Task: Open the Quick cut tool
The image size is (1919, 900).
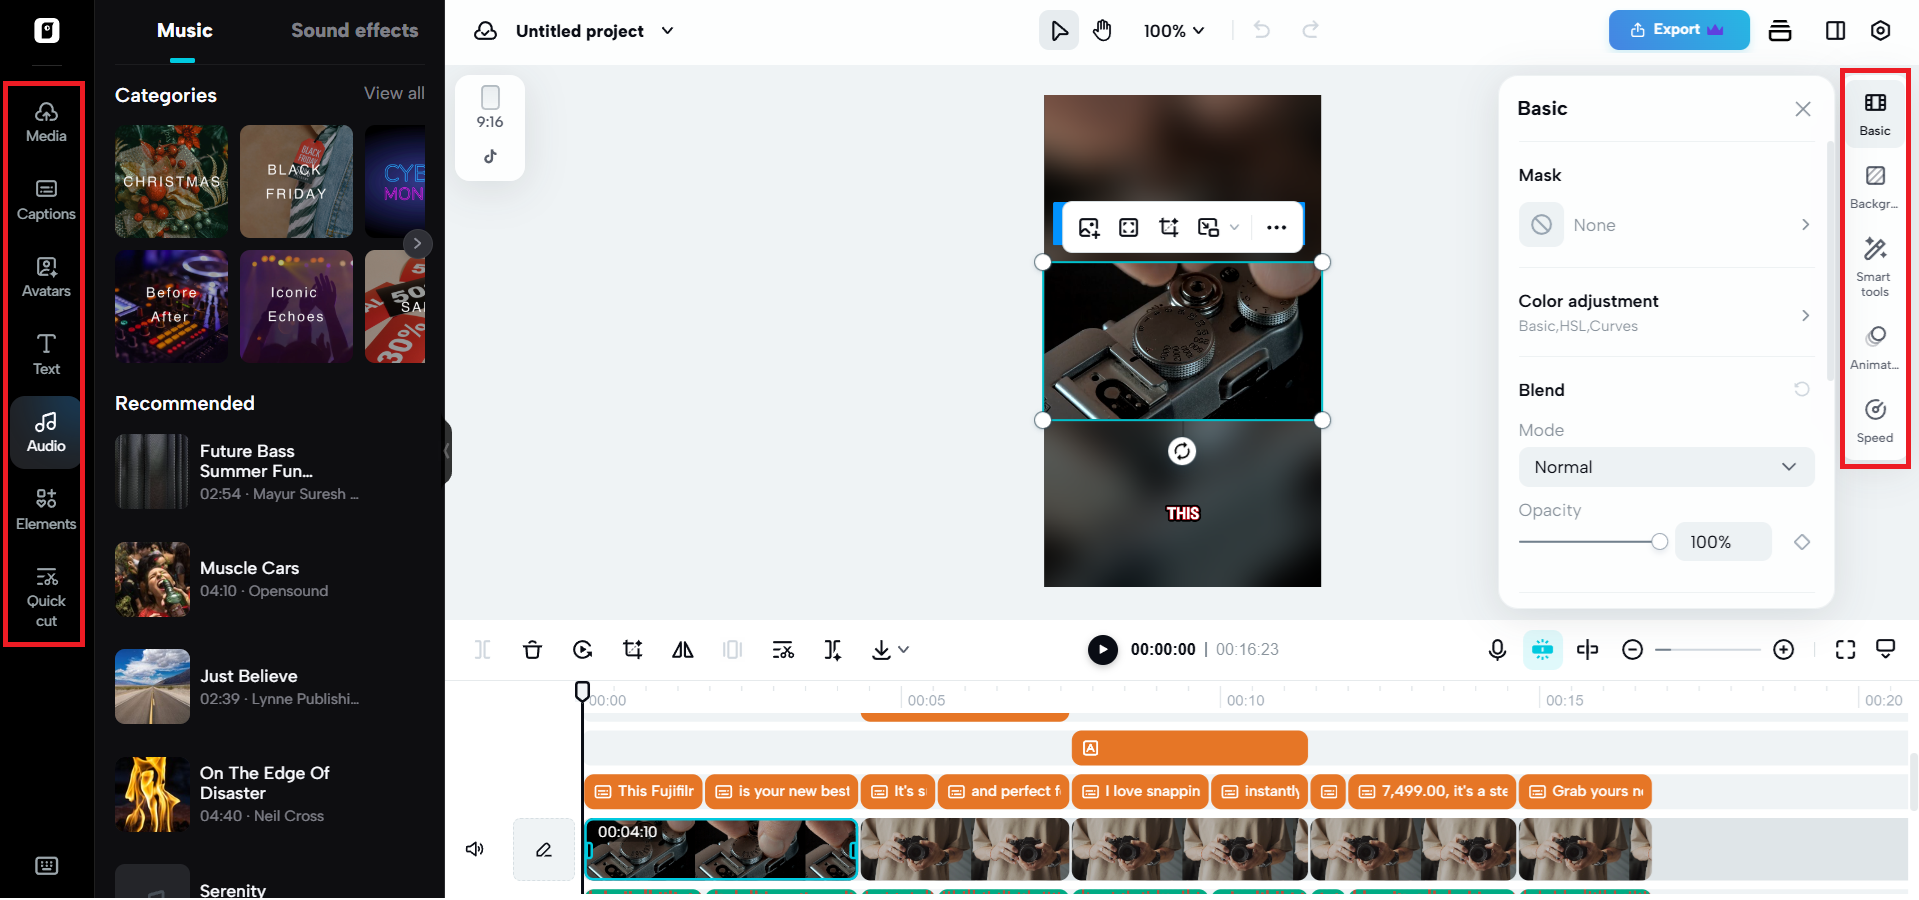Action: [x=45, y=596]
